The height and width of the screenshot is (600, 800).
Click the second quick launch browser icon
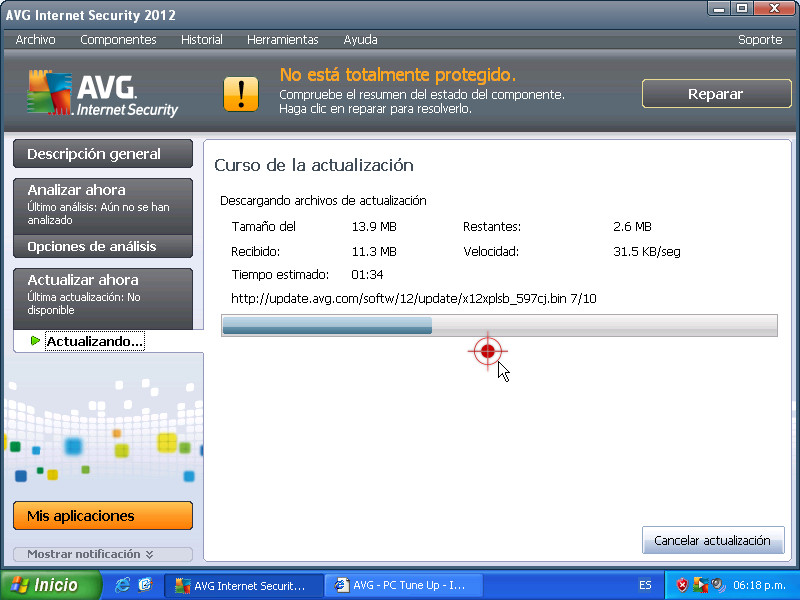(x=146, y=585)
